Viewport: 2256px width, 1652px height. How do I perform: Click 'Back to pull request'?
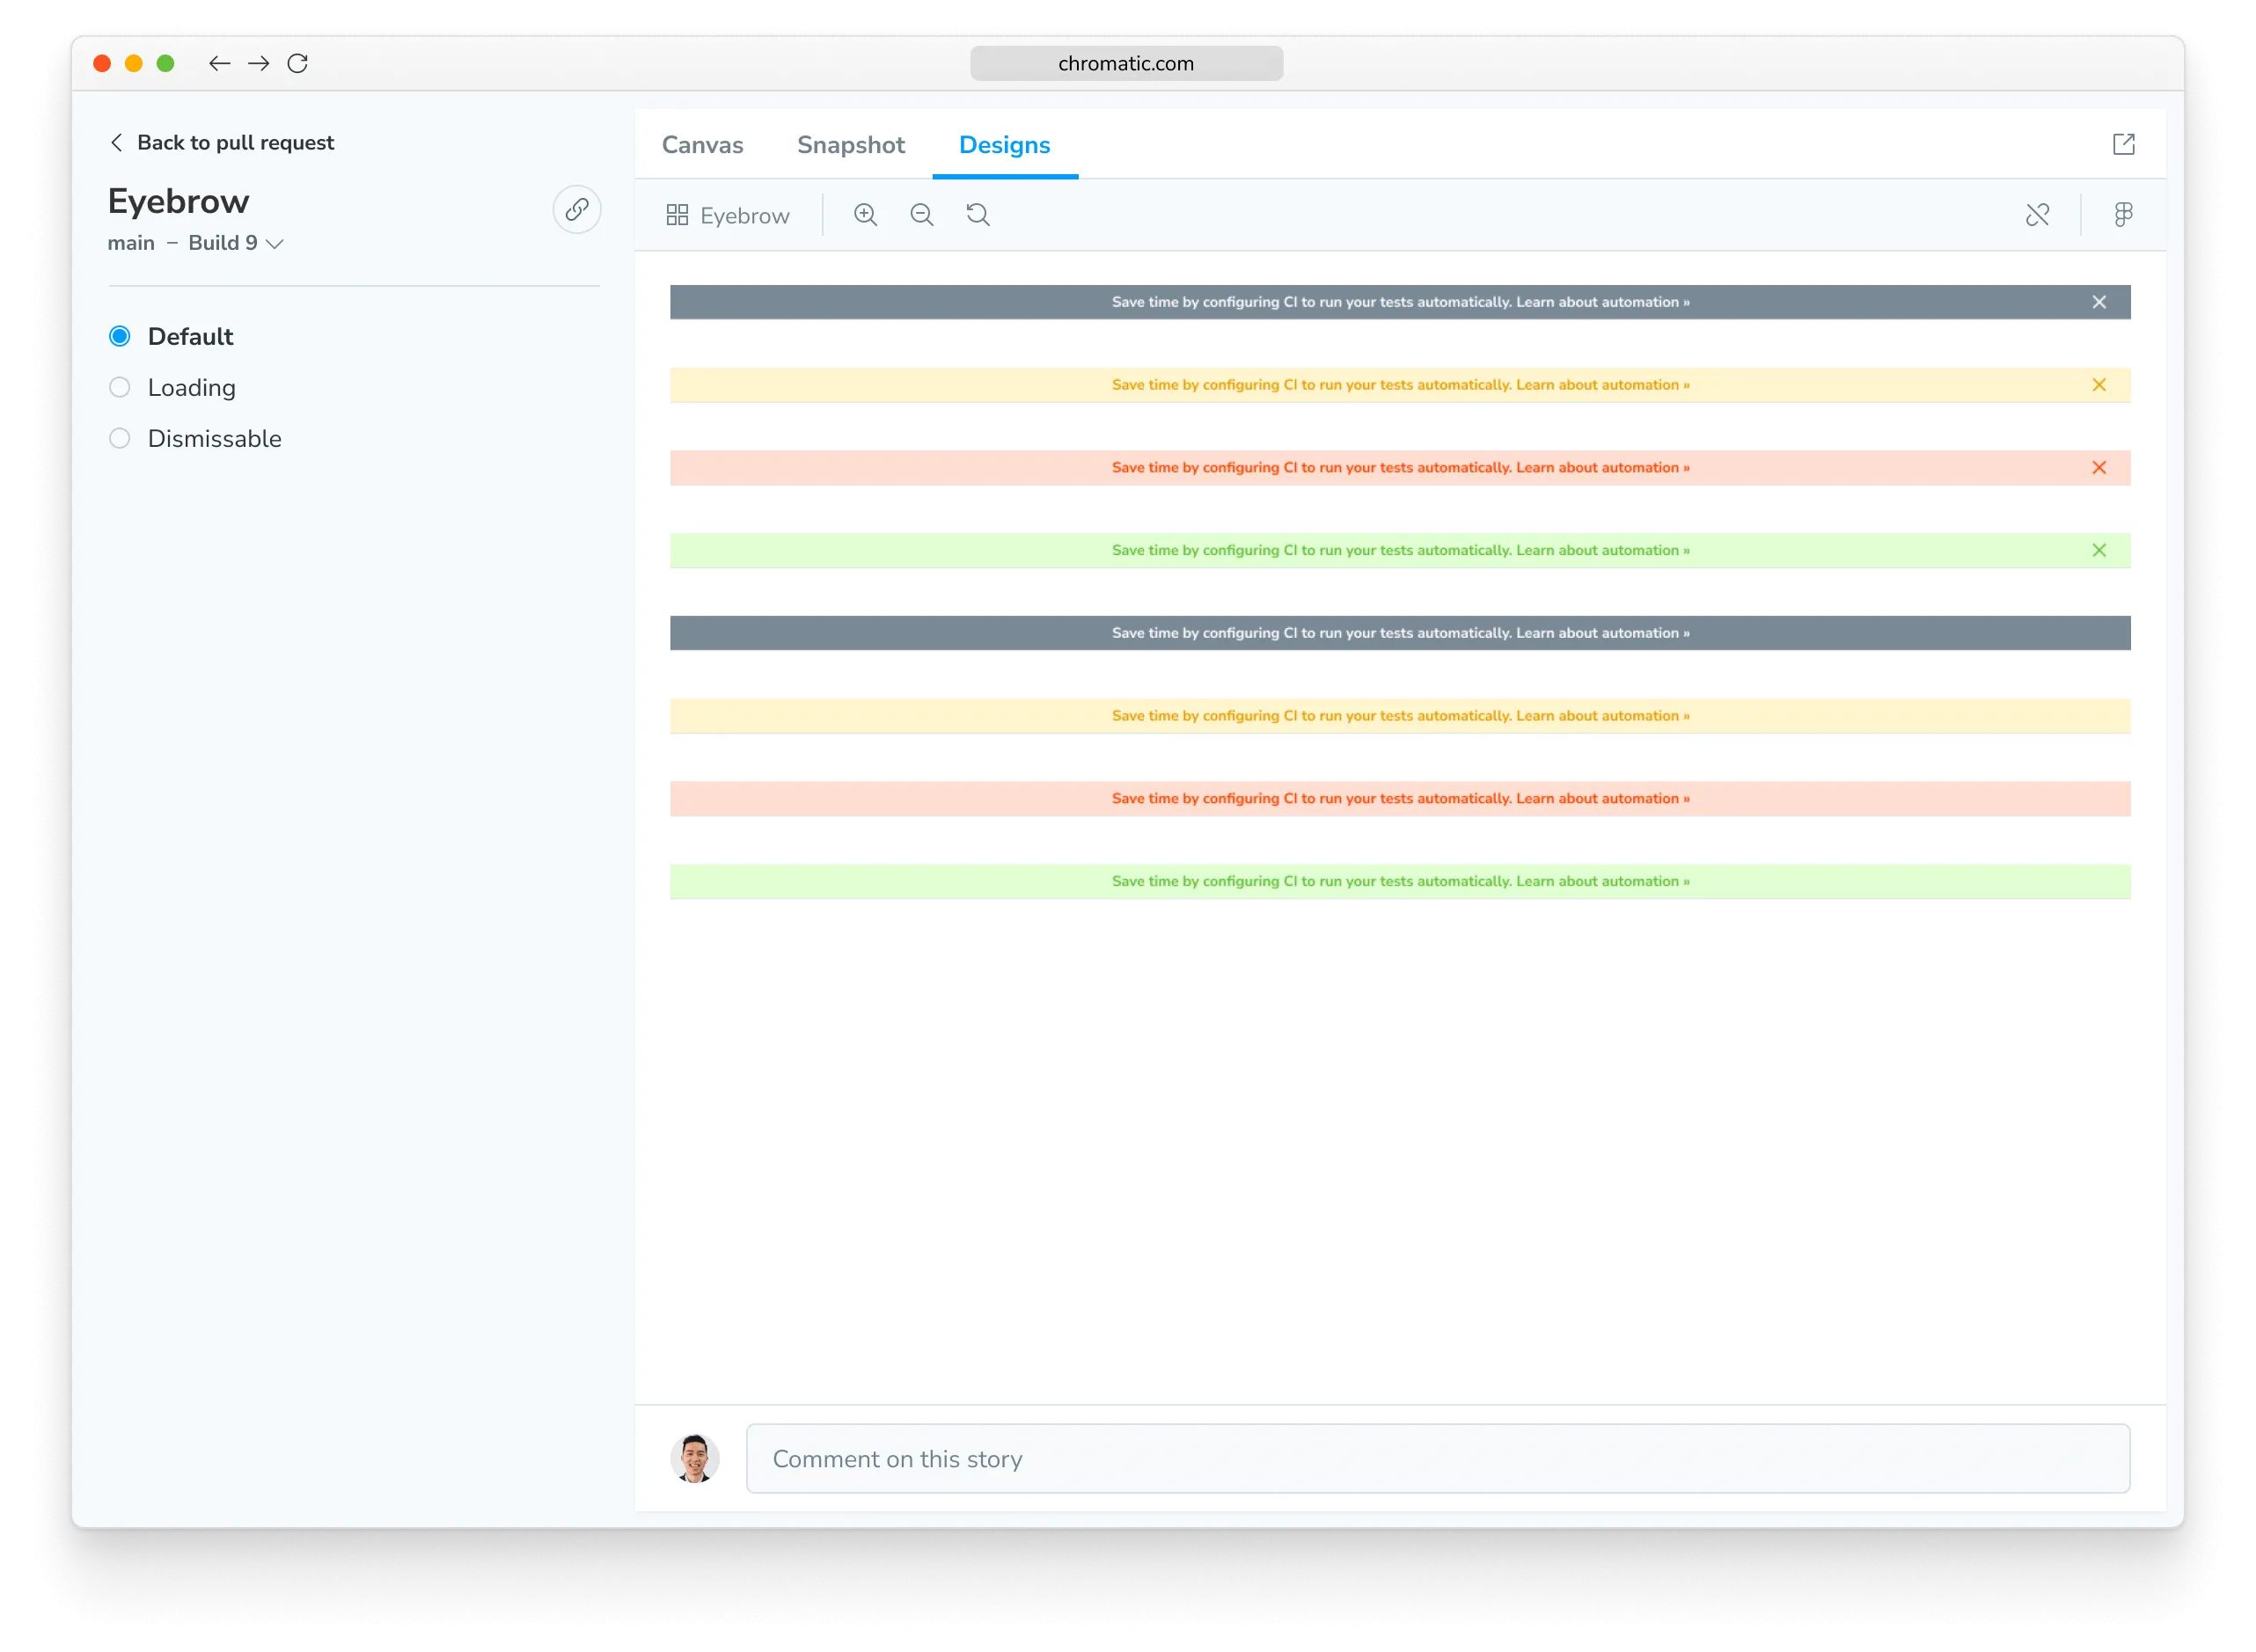[236, 142]
